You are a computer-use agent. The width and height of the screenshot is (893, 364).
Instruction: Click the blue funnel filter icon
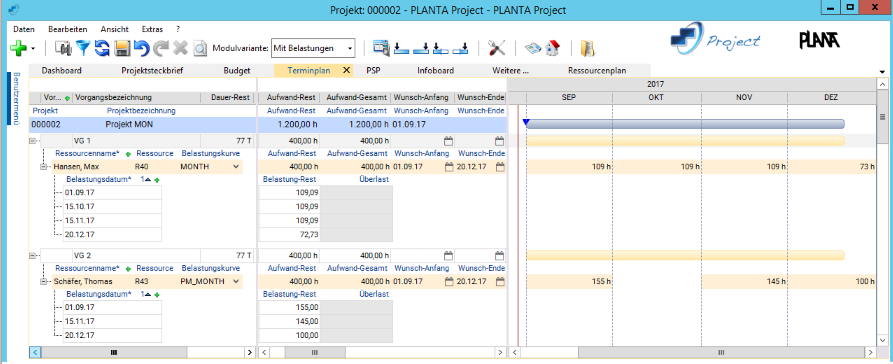(x=84, y=49)
